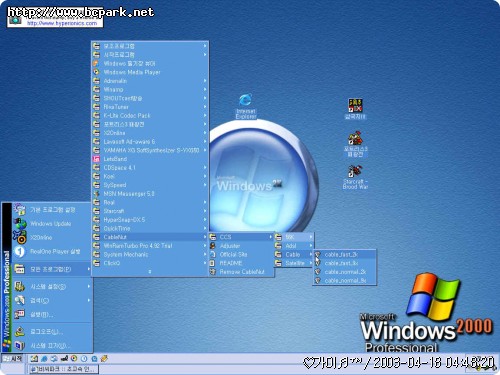Click the Show Desktop quick launch icon
500x375 pixels.
point(34,359)
